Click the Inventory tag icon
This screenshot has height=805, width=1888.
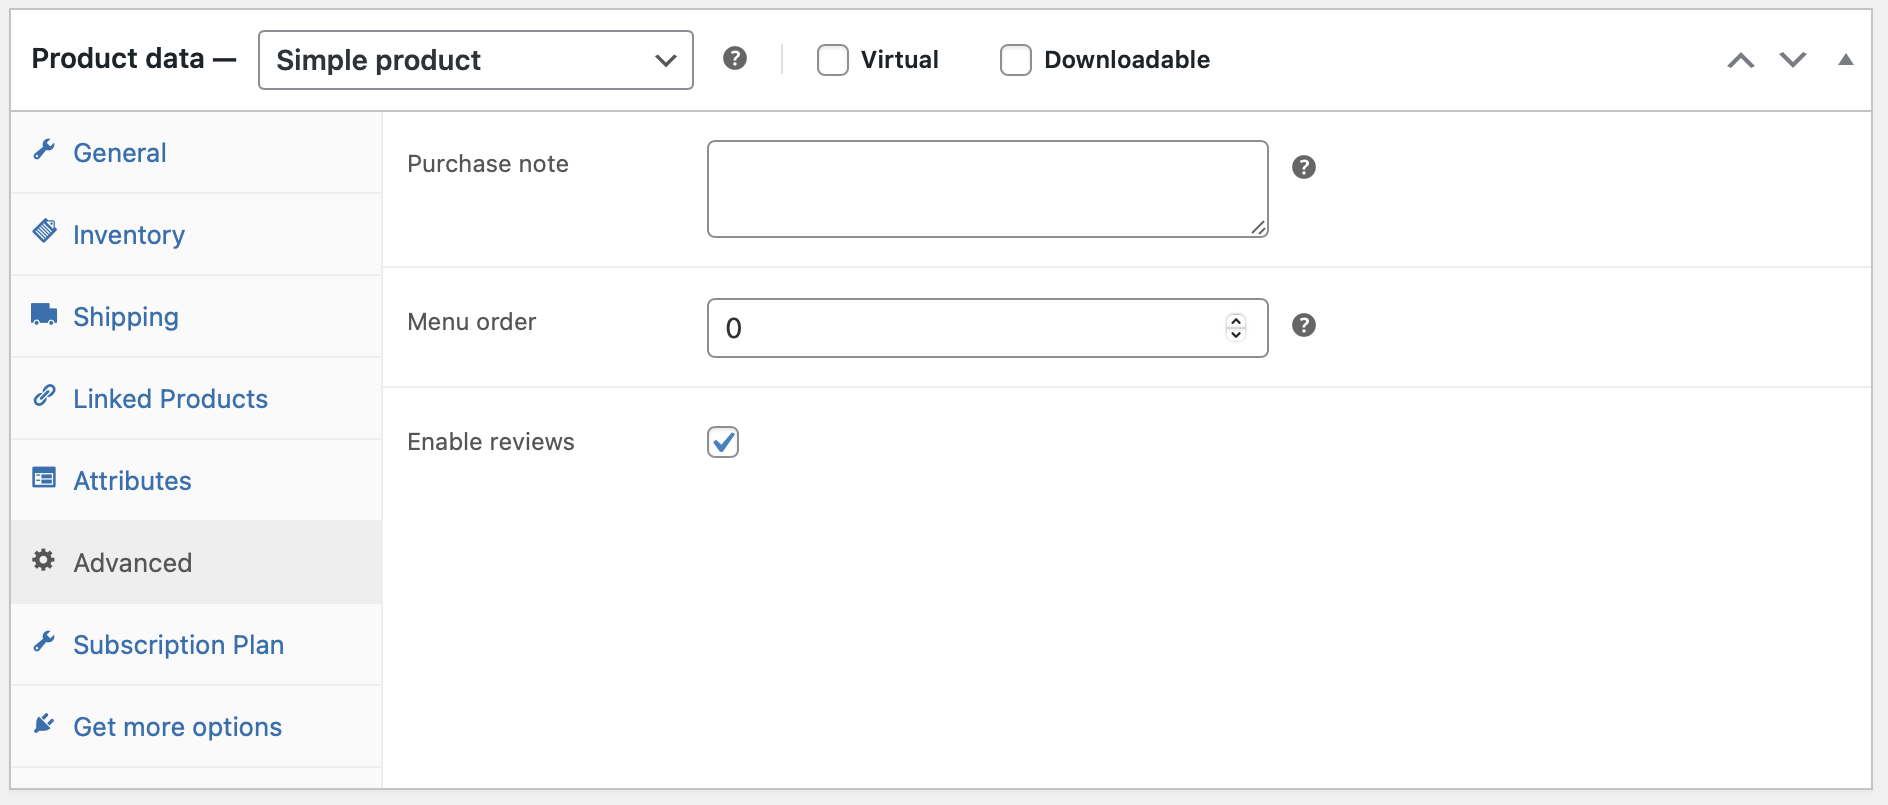(x=44, y=231)
